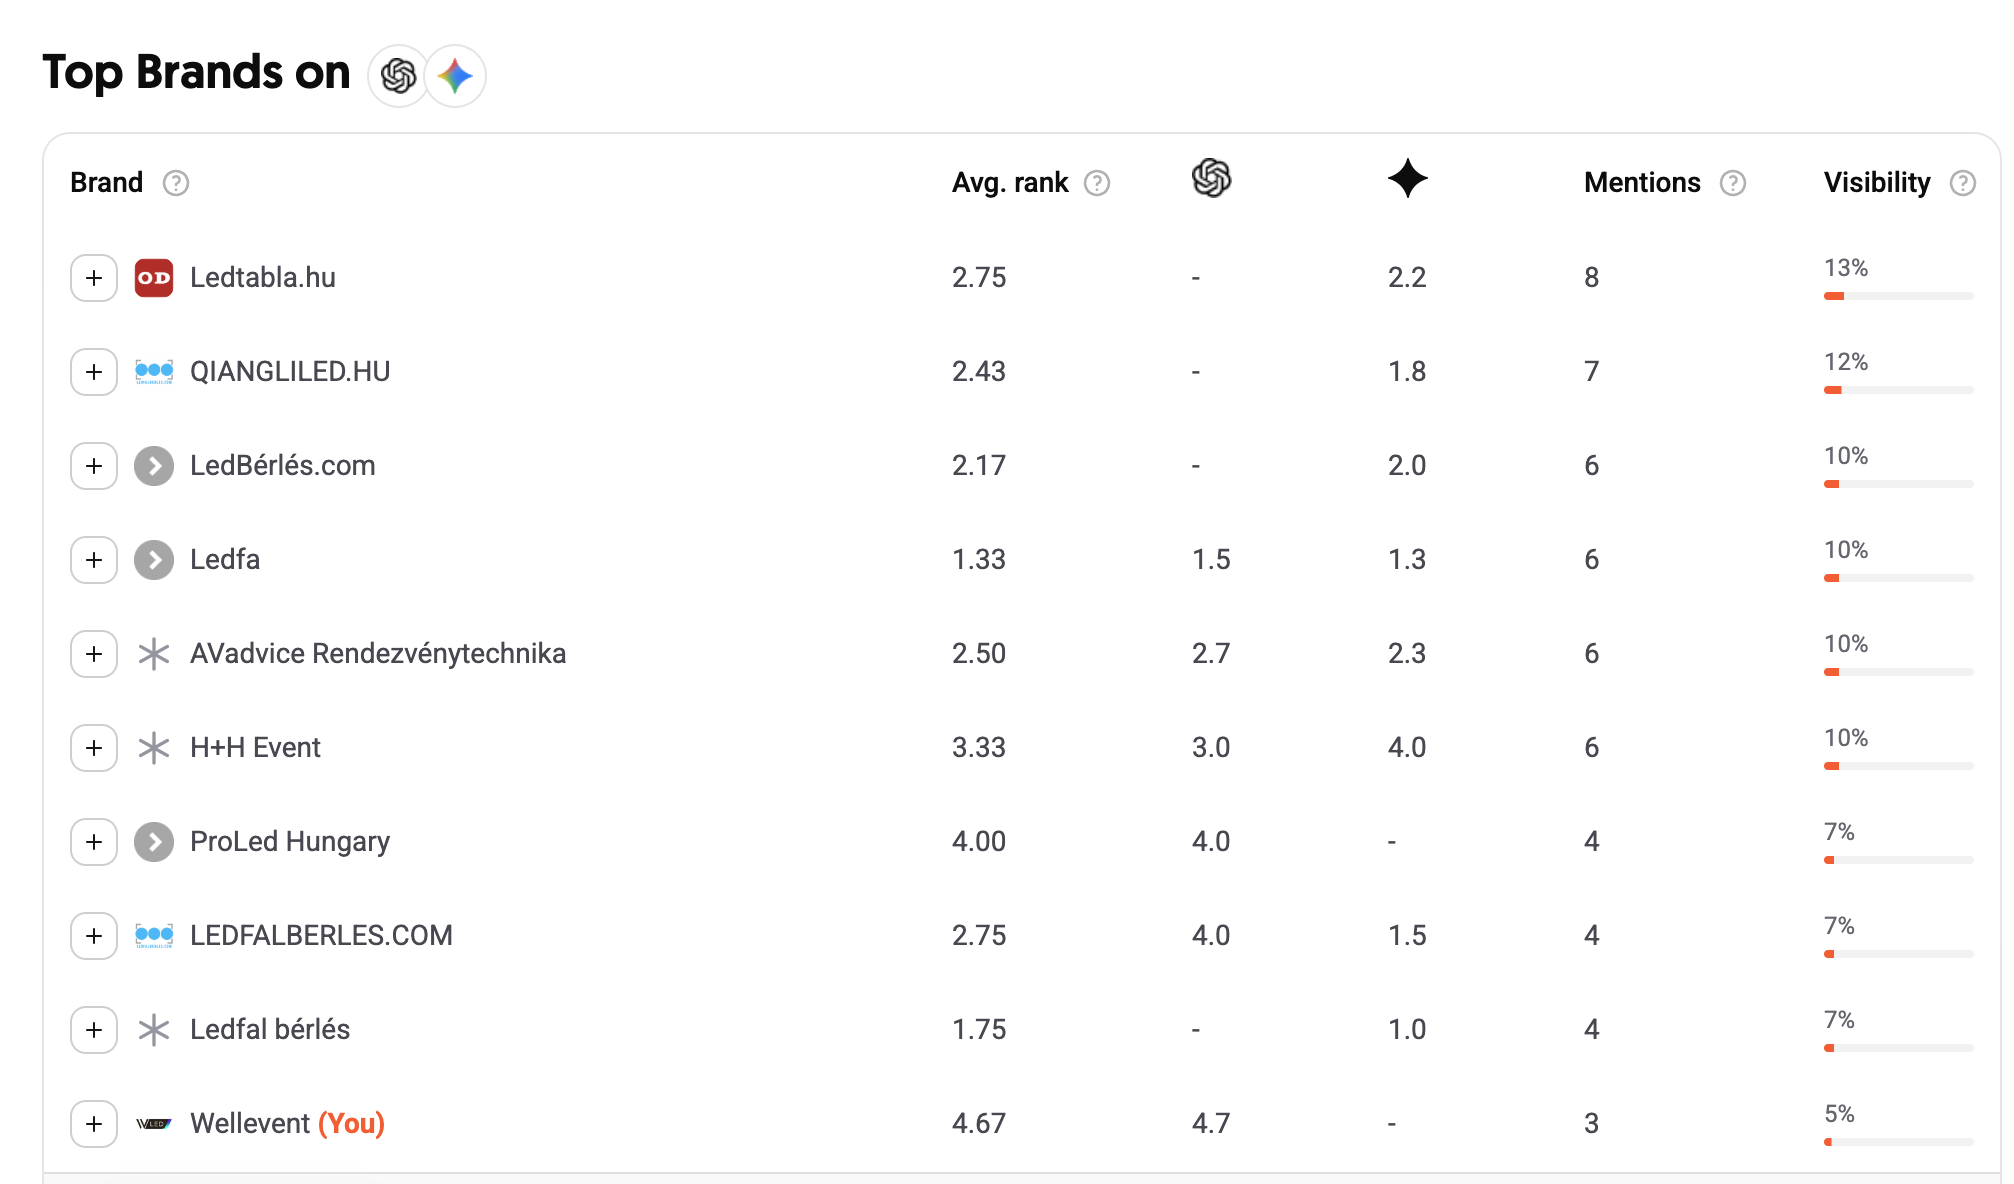The height and width of the screenshot is (1184, 2014).
Task: Expand the QIANGLILED.HU row
Action: coord(94,372)
